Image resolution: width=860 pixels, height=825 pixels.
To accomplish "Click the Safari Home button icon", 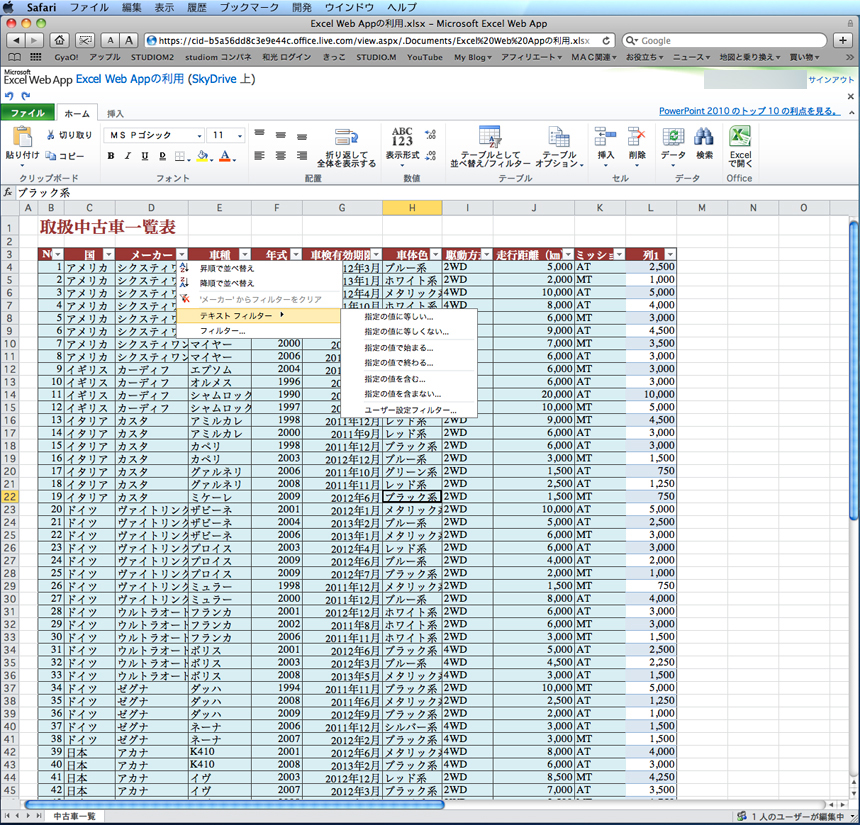I will 59,40.
